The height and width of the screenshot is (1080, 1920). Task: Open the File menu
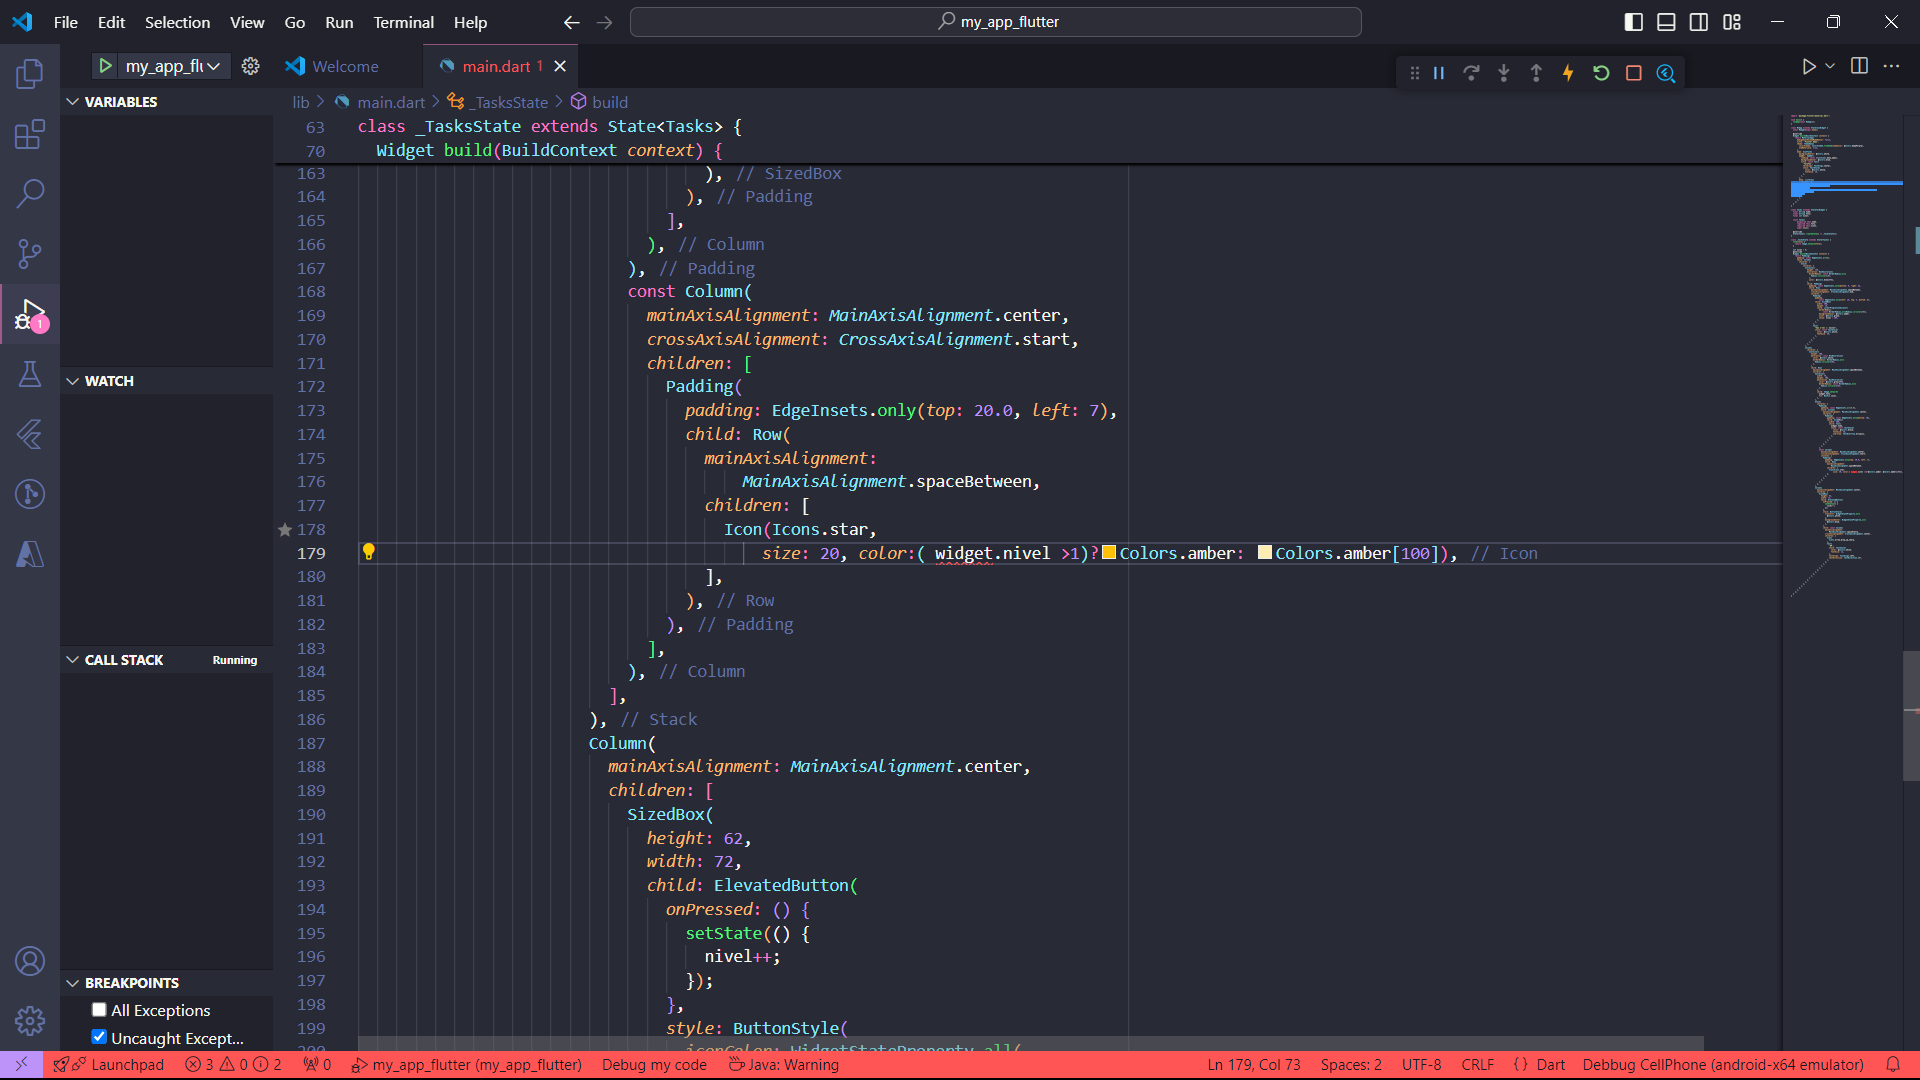click(66, 22)
